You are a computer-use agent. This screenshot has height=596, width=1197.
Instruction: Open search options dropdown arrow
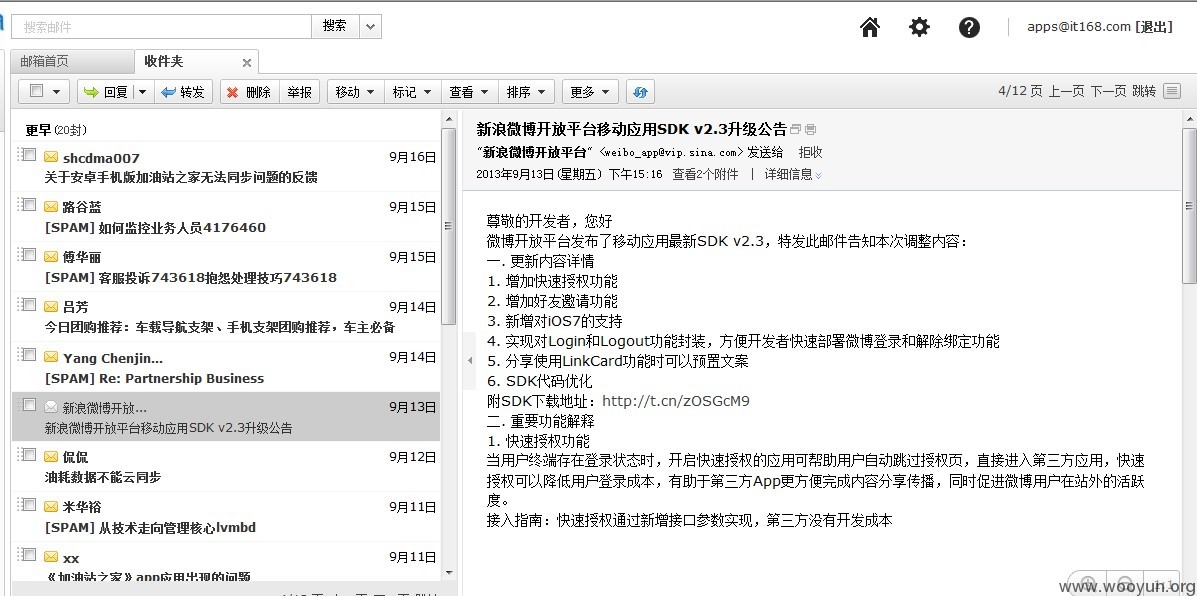(x=370, y=27)
